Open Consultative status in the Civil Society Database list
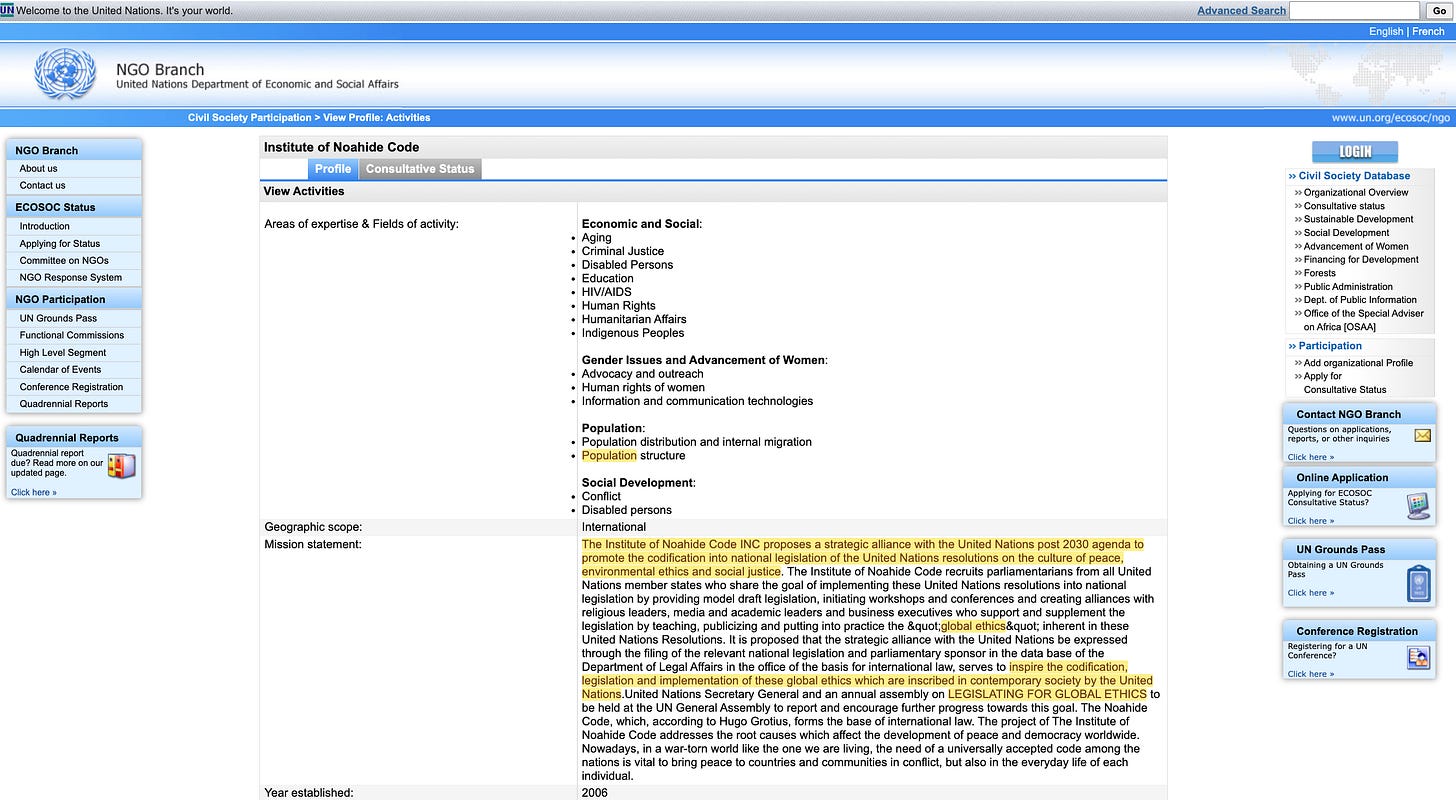 (x=1344, y=206)
